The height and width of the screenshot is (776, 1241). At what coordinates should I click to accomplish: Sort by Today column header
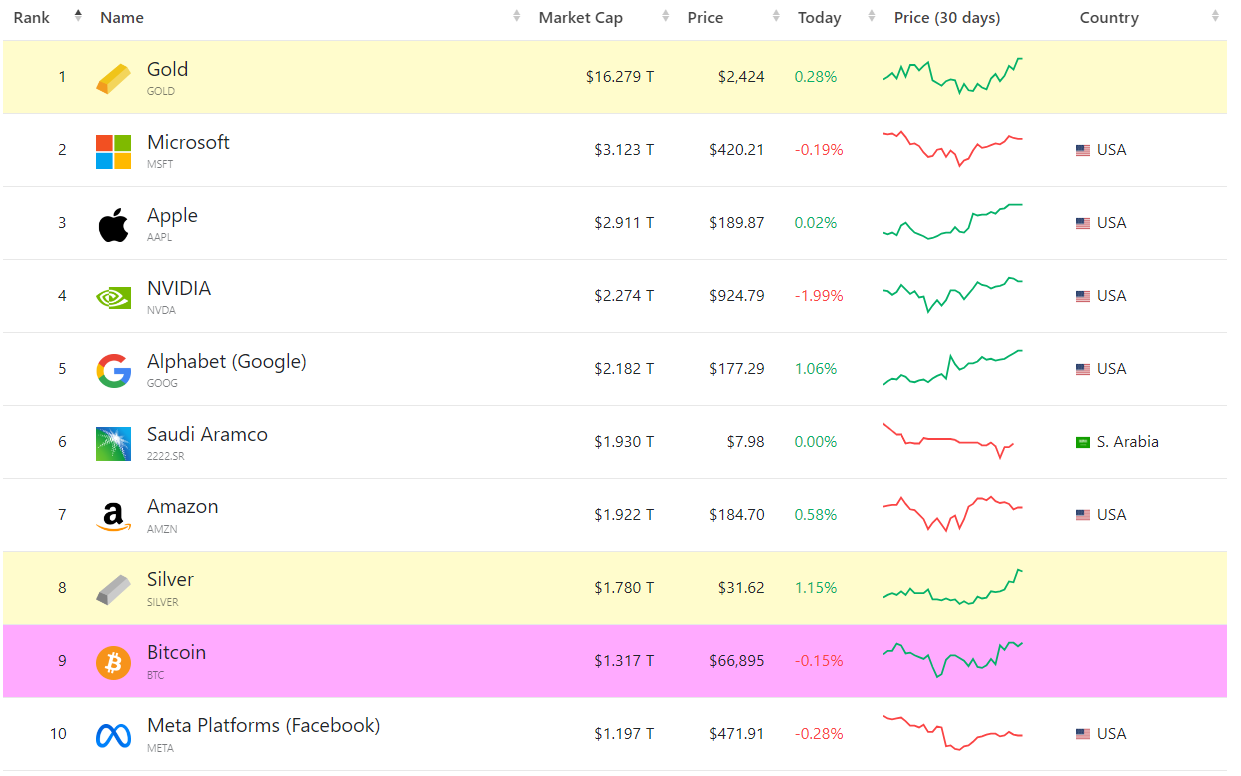(819, 18)
